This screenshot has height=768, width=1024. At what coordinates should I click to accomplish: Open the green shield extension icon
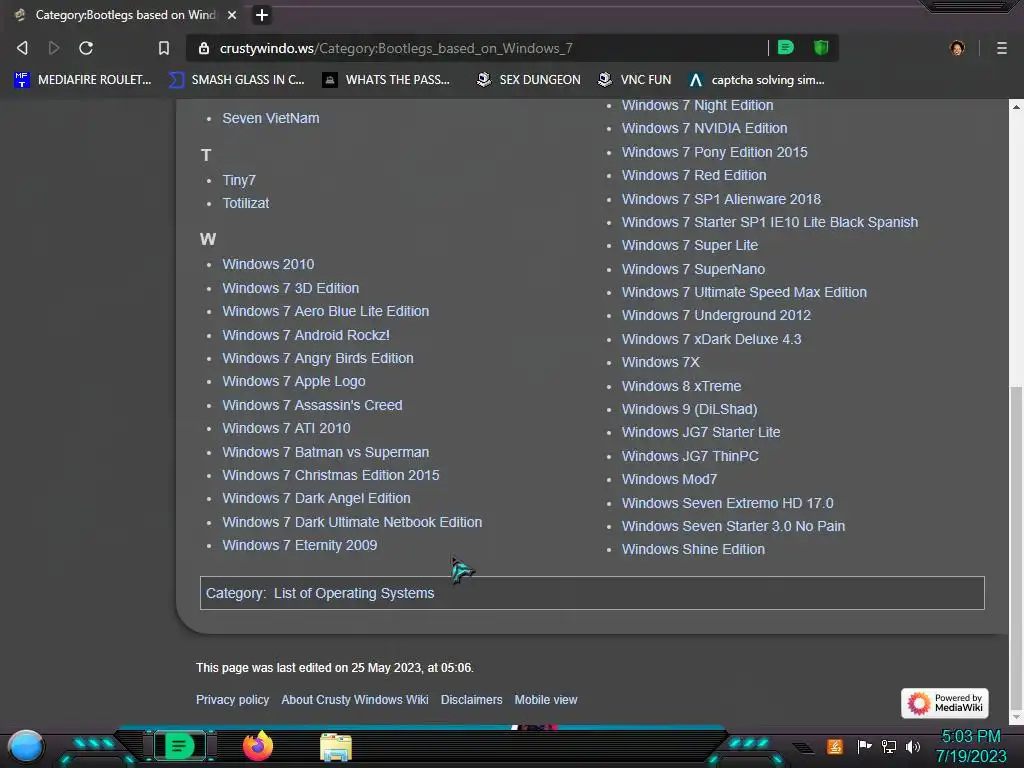tap(821, 48)
